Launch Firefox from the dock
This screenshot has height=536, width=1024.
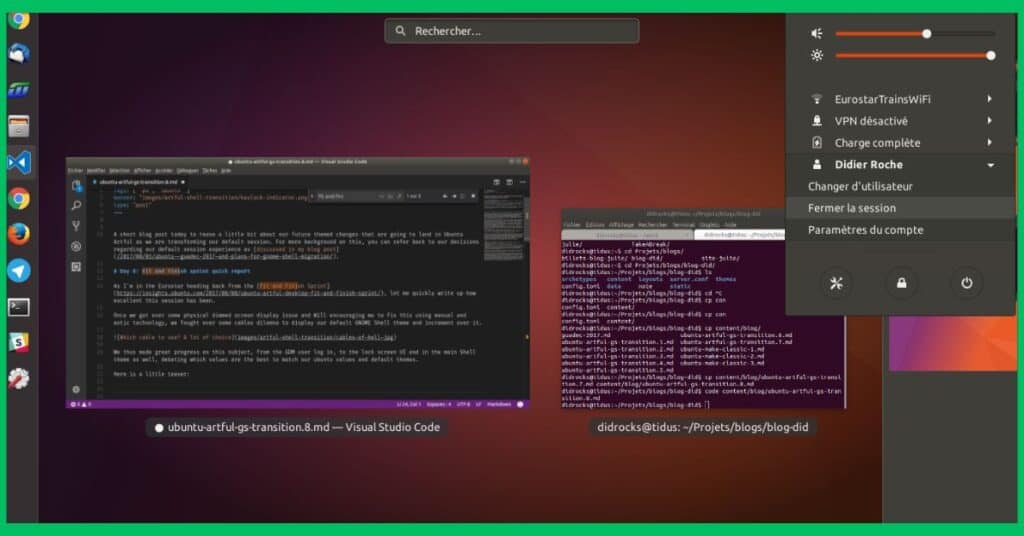[19, 234]
